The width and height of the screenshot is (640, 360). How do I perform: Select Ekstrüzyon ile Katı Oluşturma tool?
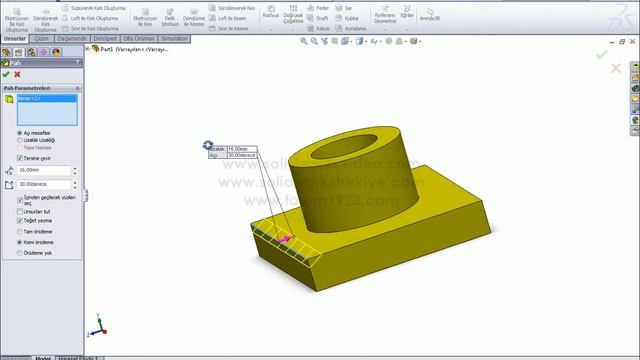17,20
